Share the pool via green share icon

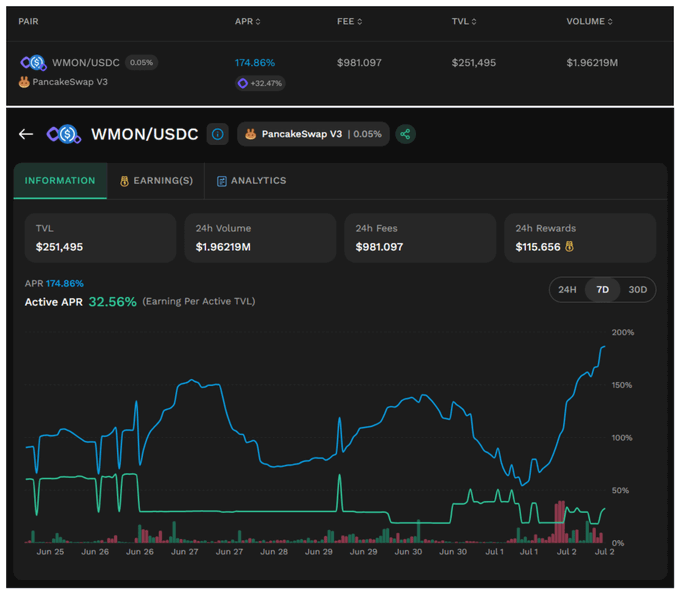point(405,134)
